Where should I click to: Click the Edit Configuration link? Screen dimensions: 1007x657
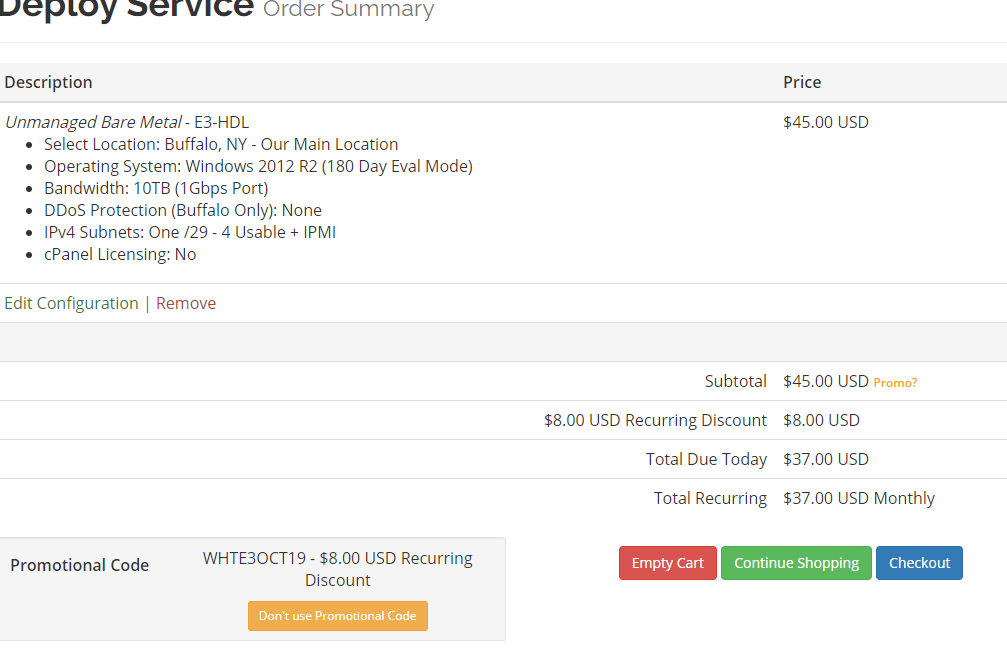coord(71,303)
